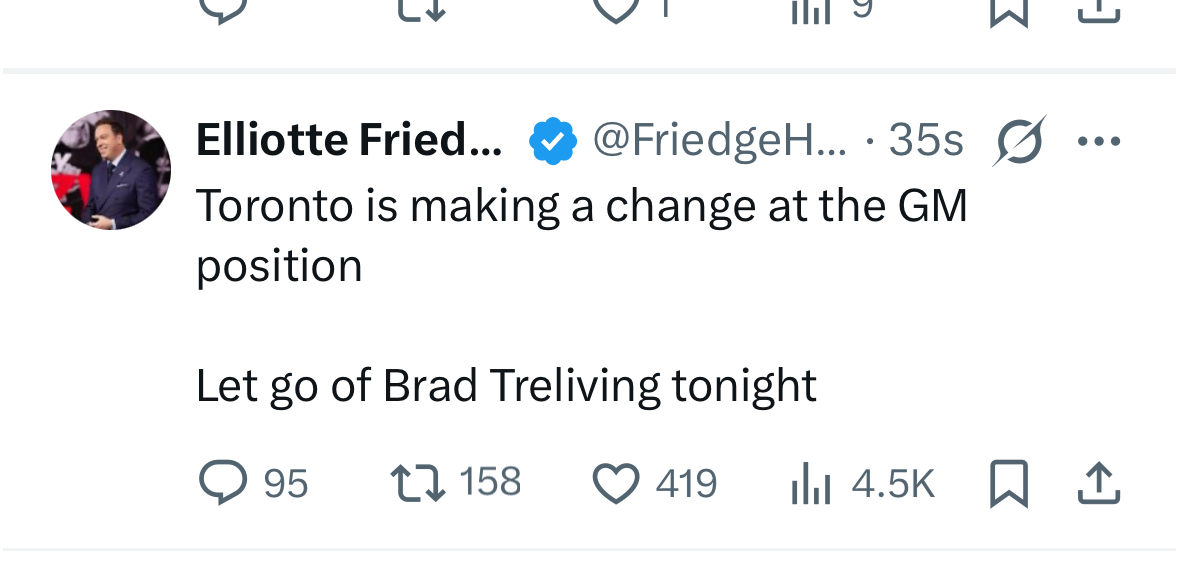Viewport: 1179px width, 575px height.
Task: Click the Elliotte Fried... display name
Action: pyautogui.click(x=349, y=140)
